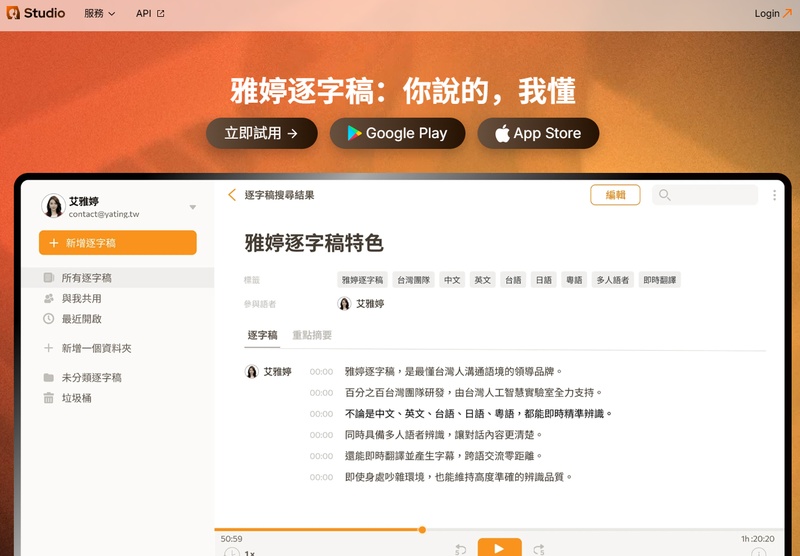
Task: Click the line starting 不論是中文、英文
Action: [x=479, y=414]
